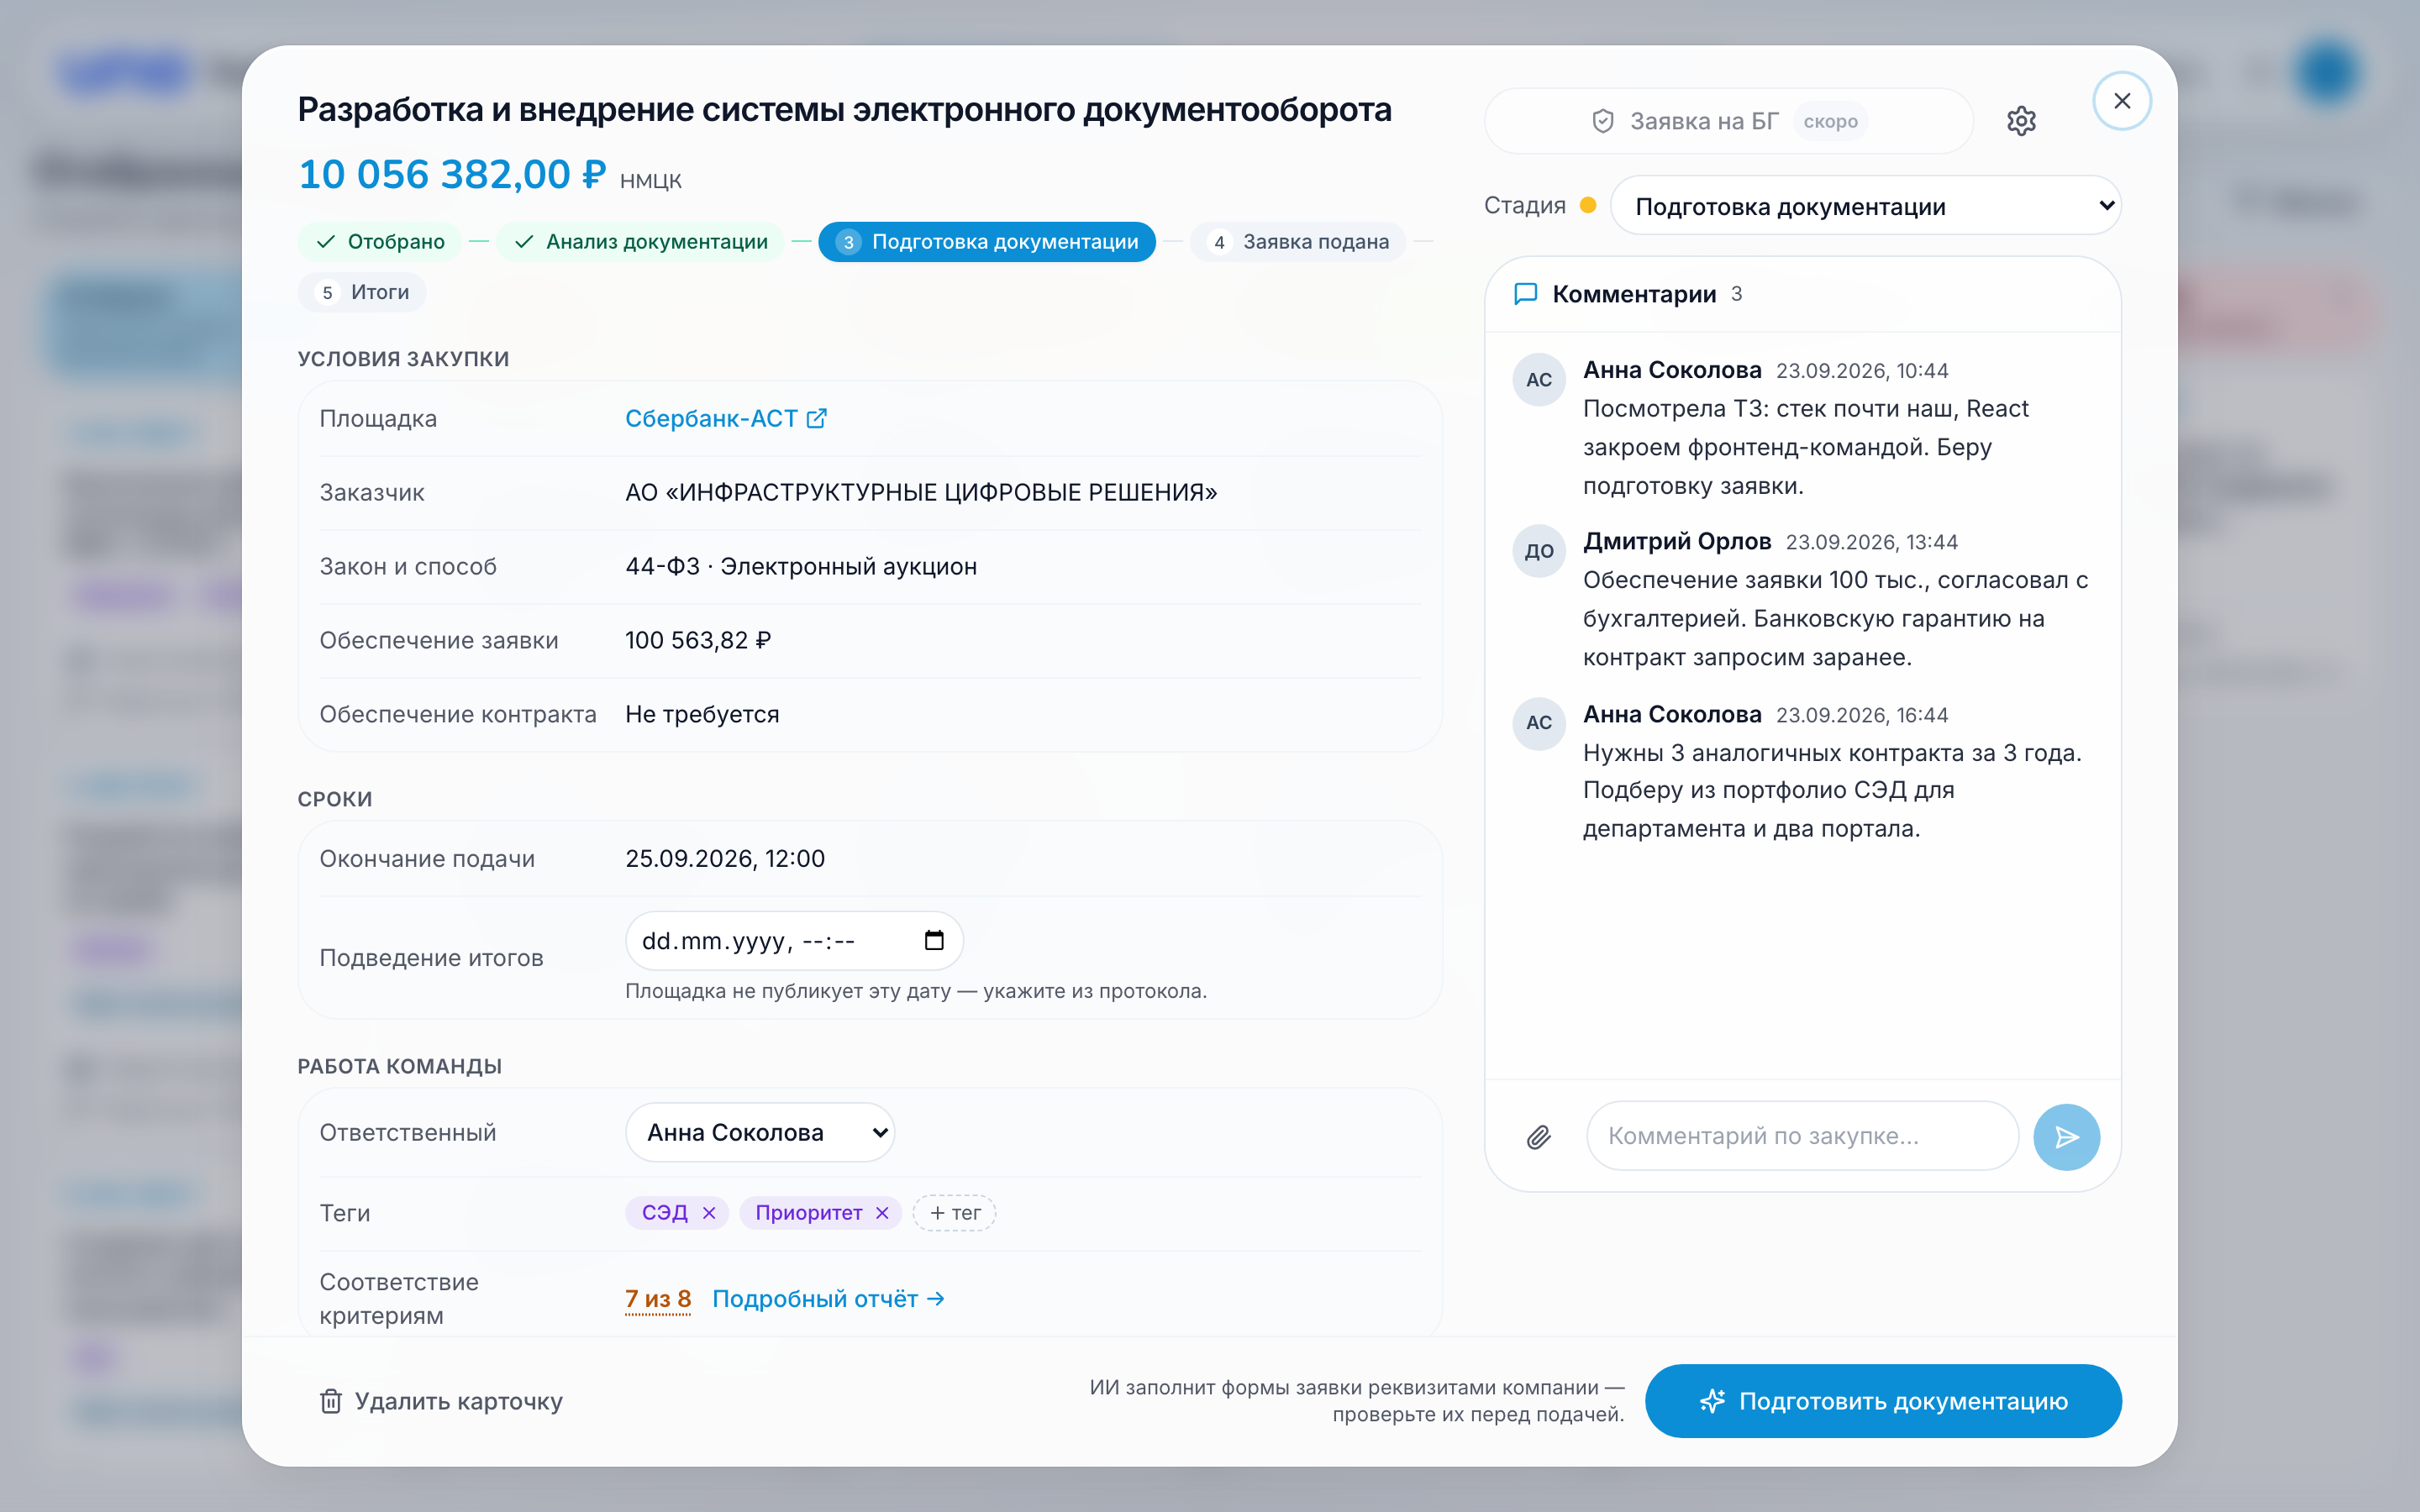The height and width of the screenshot is (1512, 2420).
Task: Select the Итоги stage step
Action: 362,292
